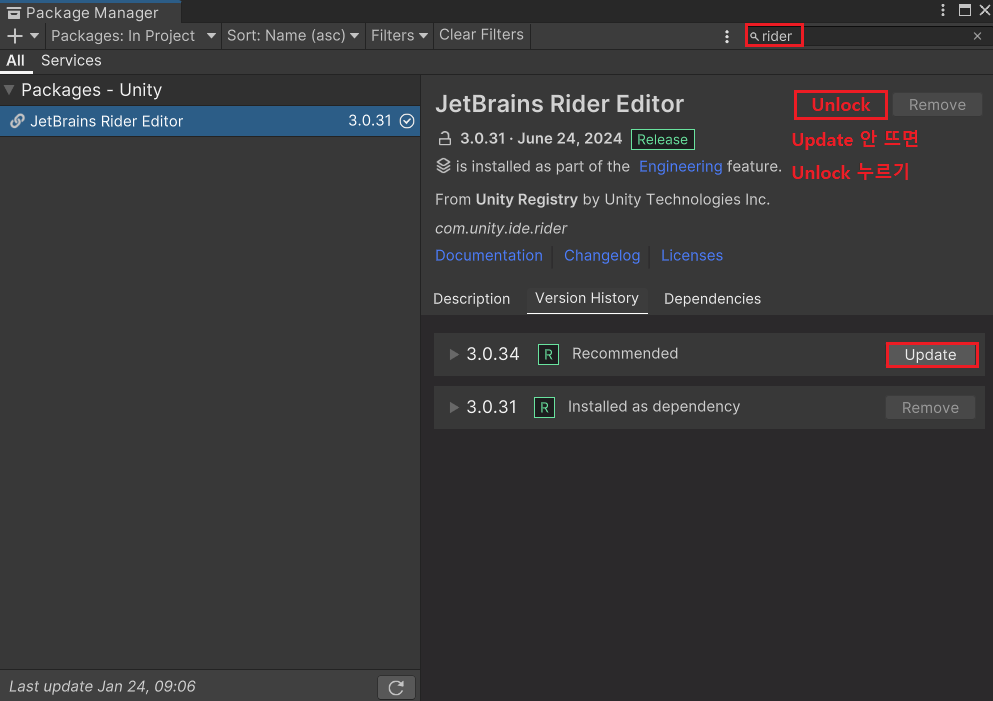The height and width of the screenshot is (701, 993).
Task: Click the feature layers icon
Action: [x=443, y=166]
